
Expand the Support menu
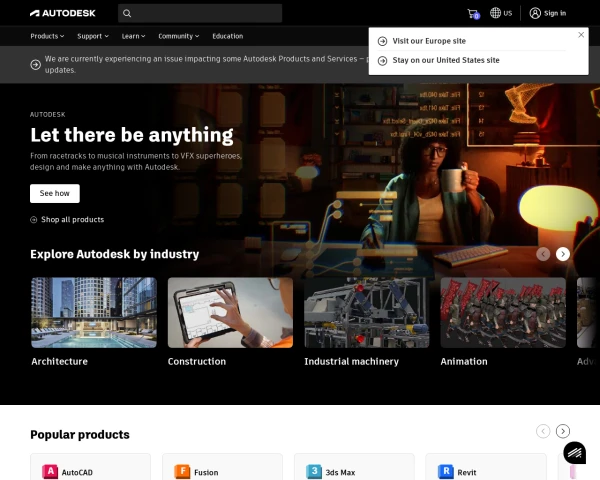click(93, 36)
